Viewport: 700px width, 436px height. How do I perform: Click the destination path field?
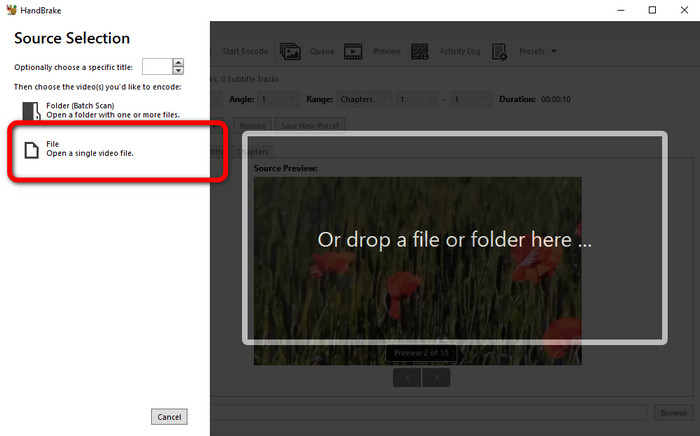click(429, 413)
